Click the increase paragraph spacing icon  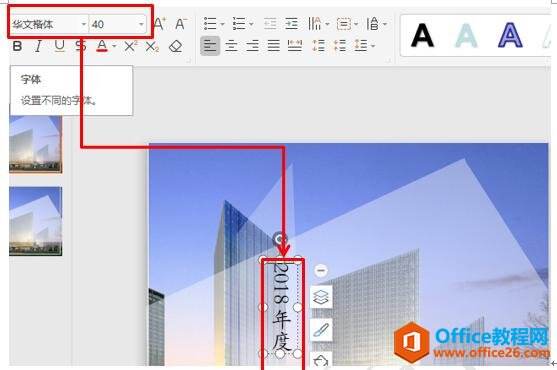(x=319, y=46)
